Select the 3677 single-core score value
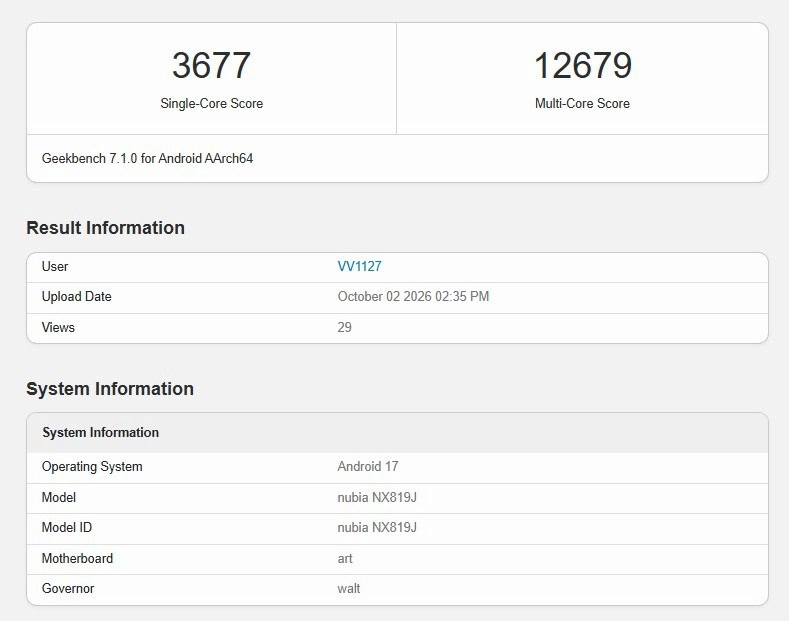This screenshot has height=621, width=789. tap(211, 65)
